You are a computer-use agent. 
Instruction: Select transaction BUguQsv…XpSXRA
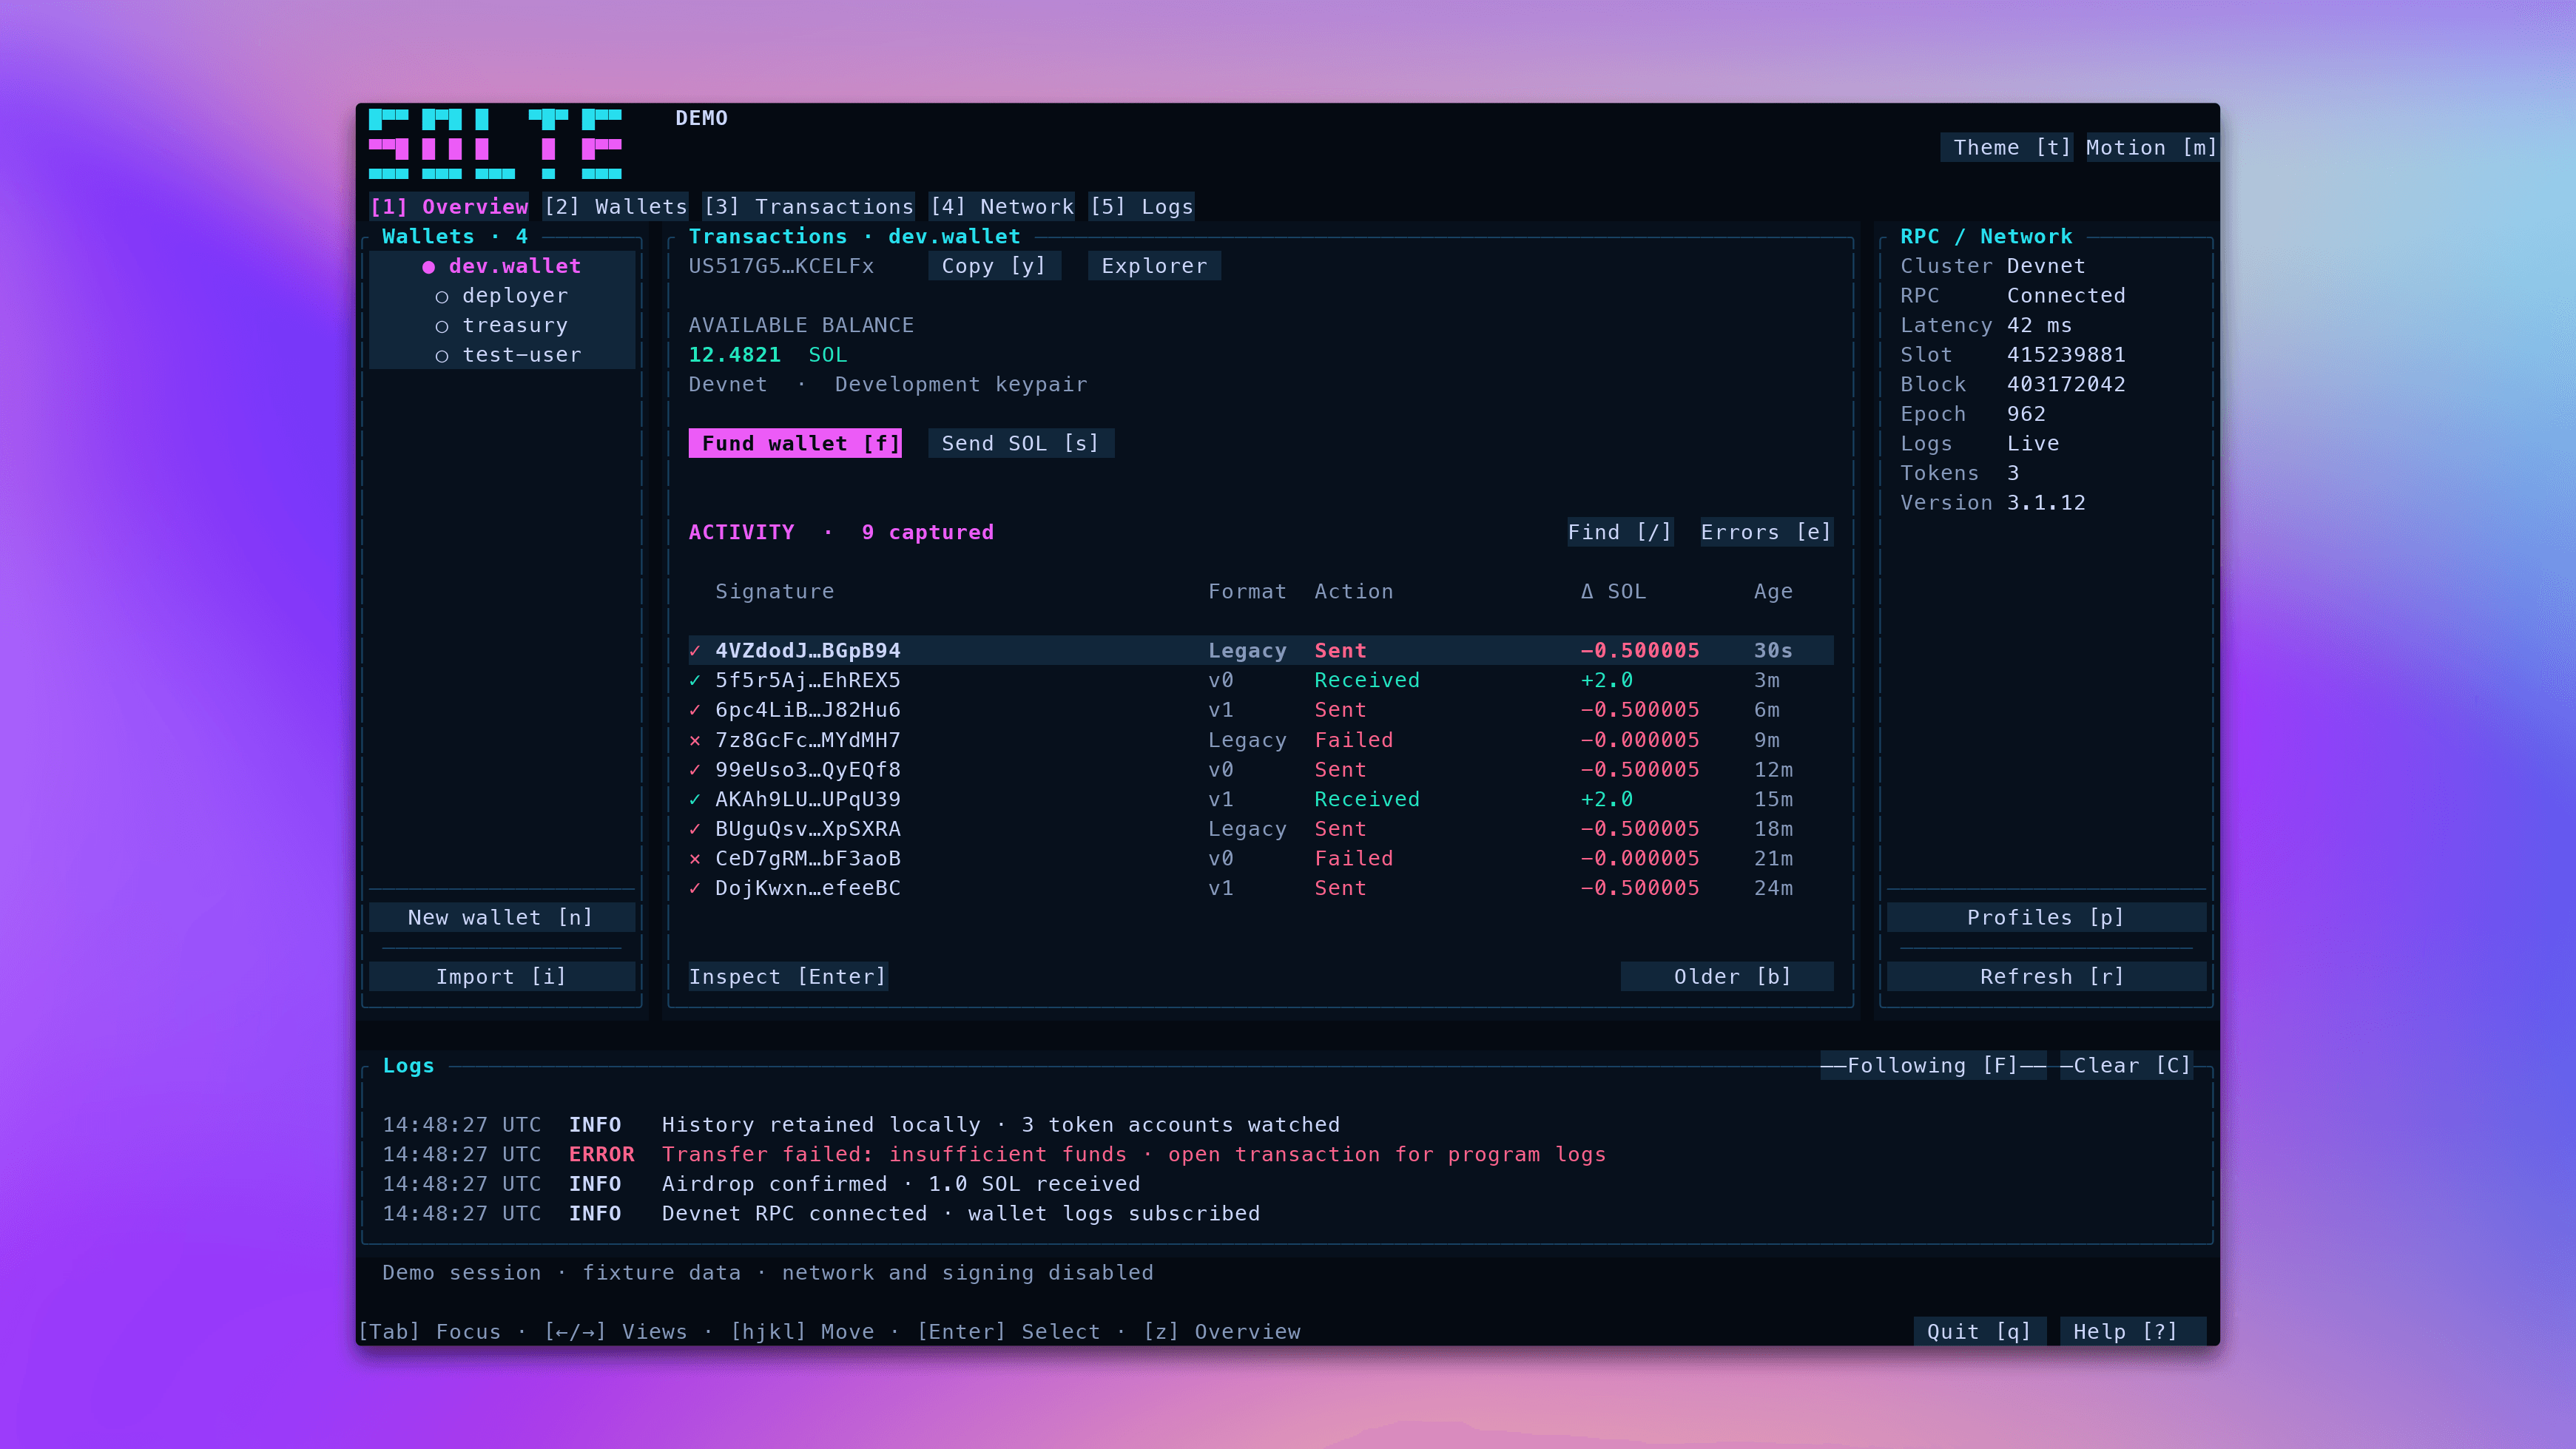1260,829
